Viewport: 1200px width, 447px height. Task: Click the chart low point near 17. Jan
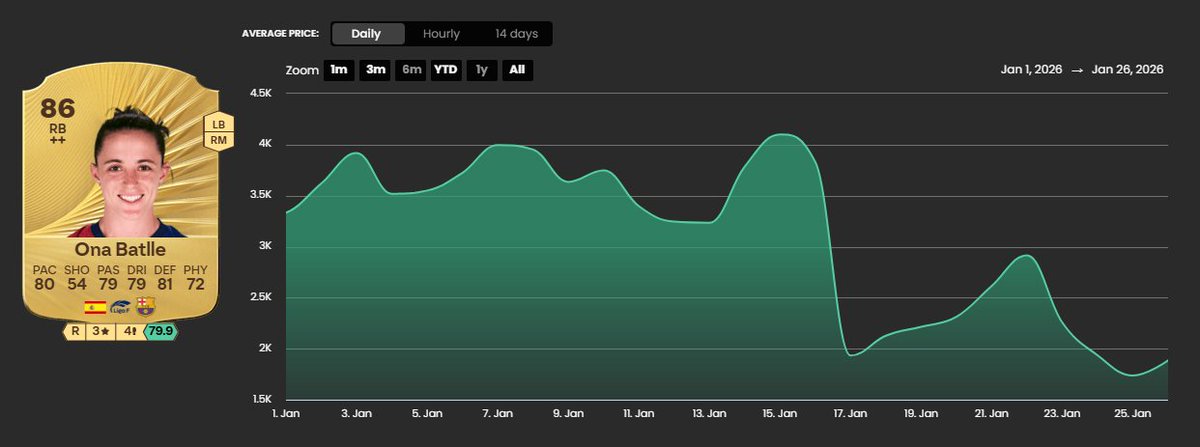[851, 355]
